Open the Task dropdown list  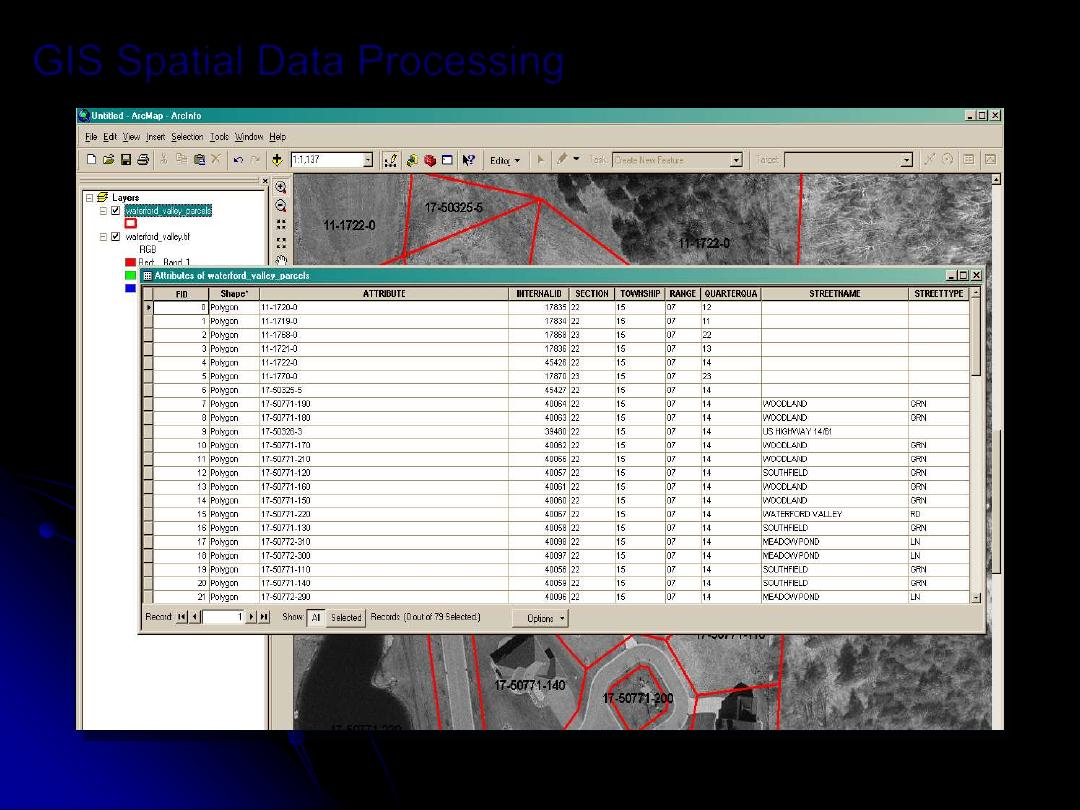(x=736, y=160)
